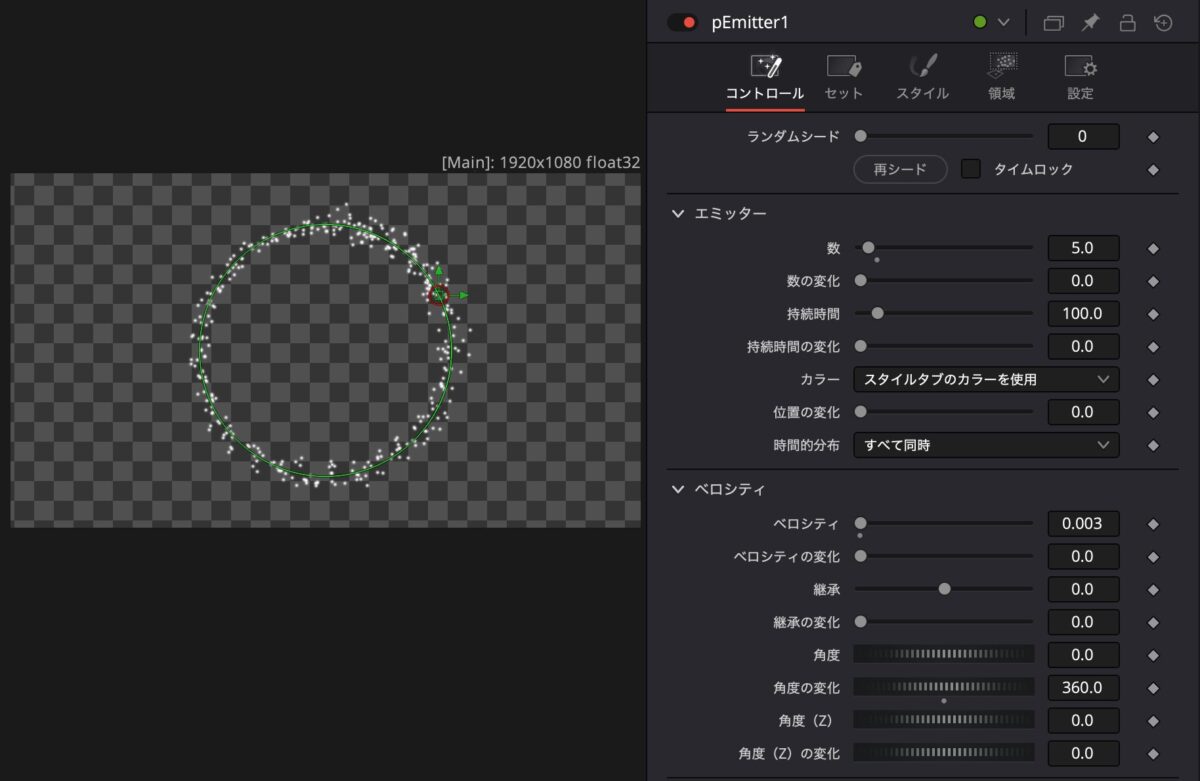Click the 再シード button
This screenshot has width=1200, height=781.
[x=900, y=169]
